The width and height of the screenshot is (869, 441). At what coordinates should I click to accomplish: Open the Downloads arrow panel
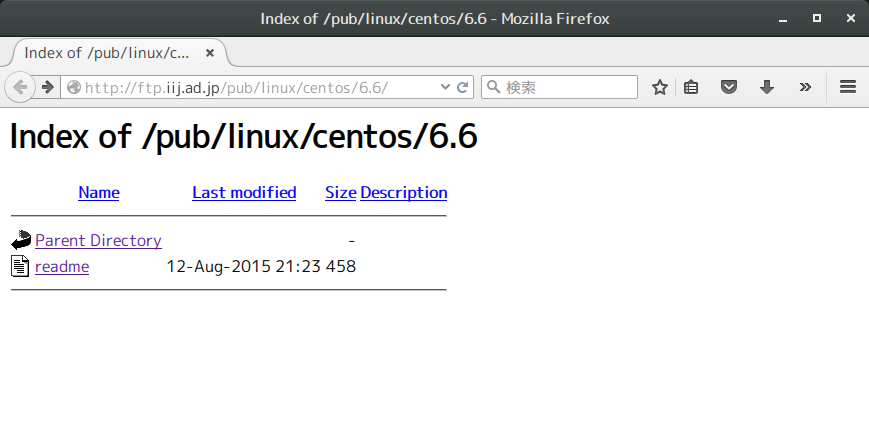(767, 87)
